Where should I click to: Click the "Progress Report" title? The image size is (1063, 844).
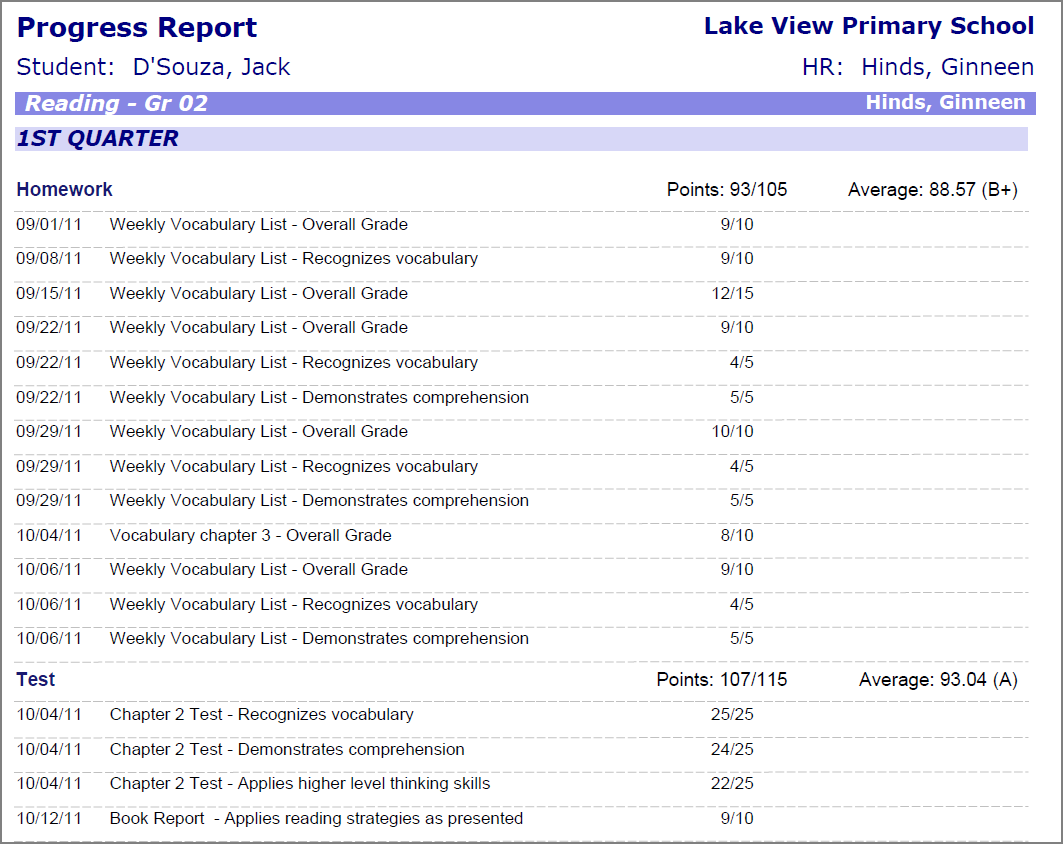136,28
